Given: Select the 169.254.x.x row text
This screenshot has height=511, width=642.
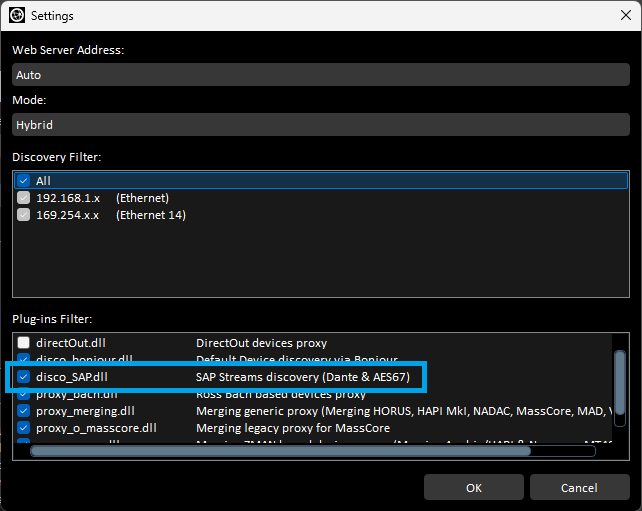Looking at the screenshot, I should tap(68, 215).
